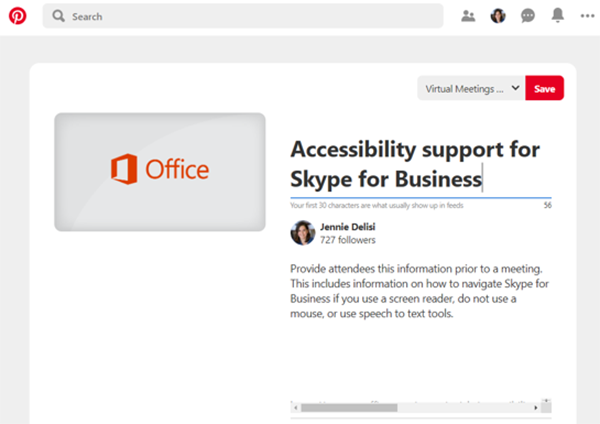Open the following people icon

click(468, 16)
